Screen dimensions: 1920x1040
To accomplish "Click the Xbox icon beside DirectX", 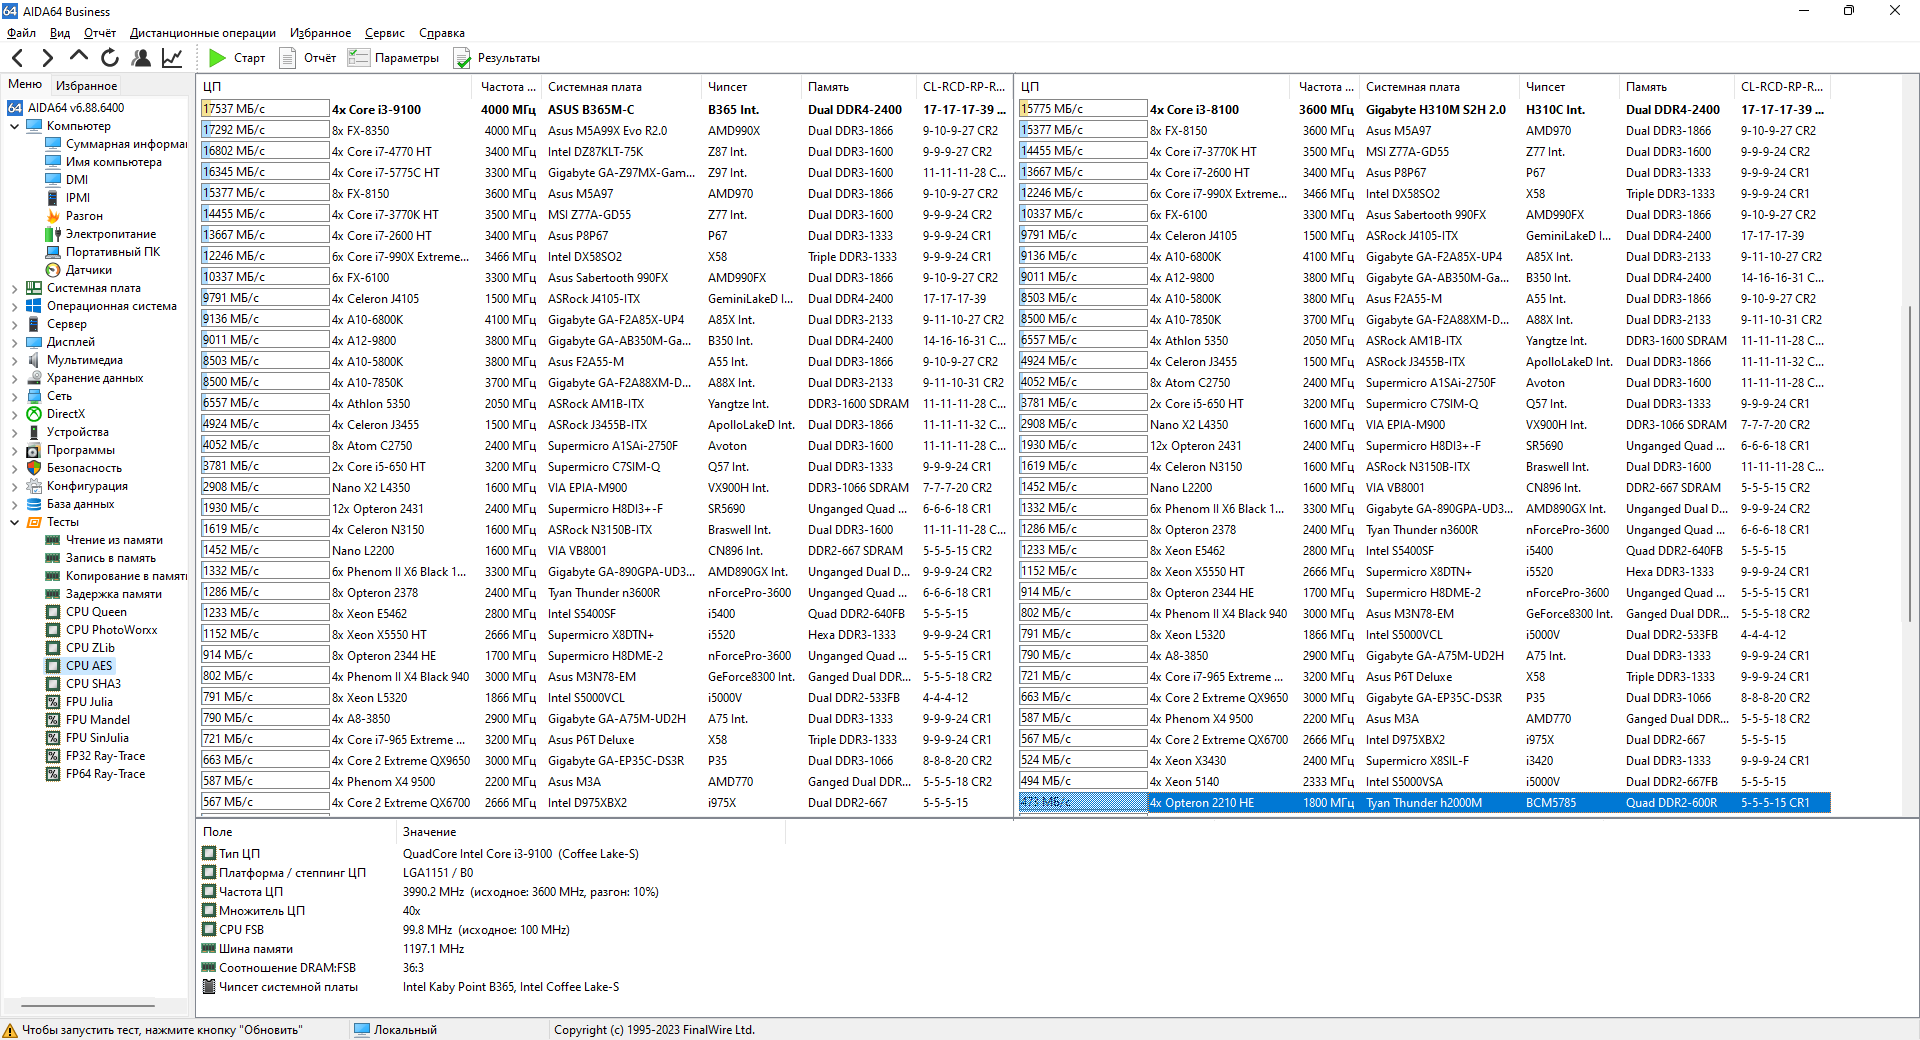I will pos(34,414).
